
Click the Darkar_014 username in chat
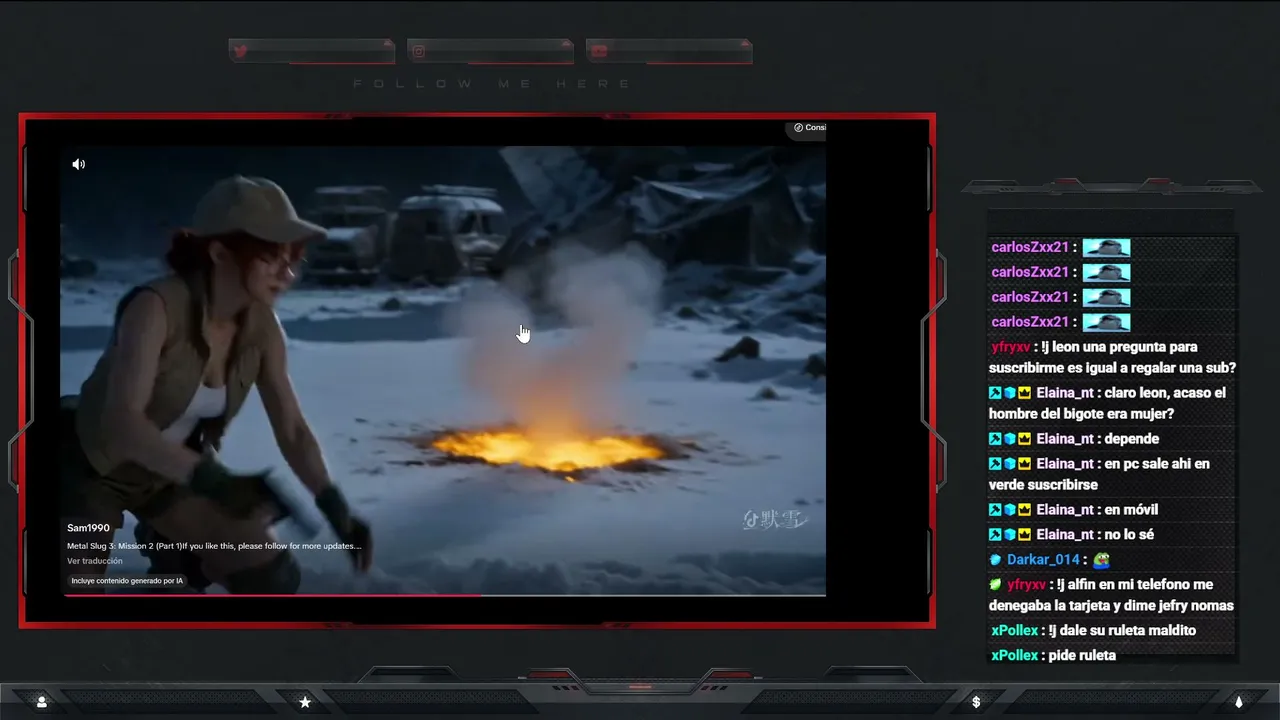coord(1043,560)
